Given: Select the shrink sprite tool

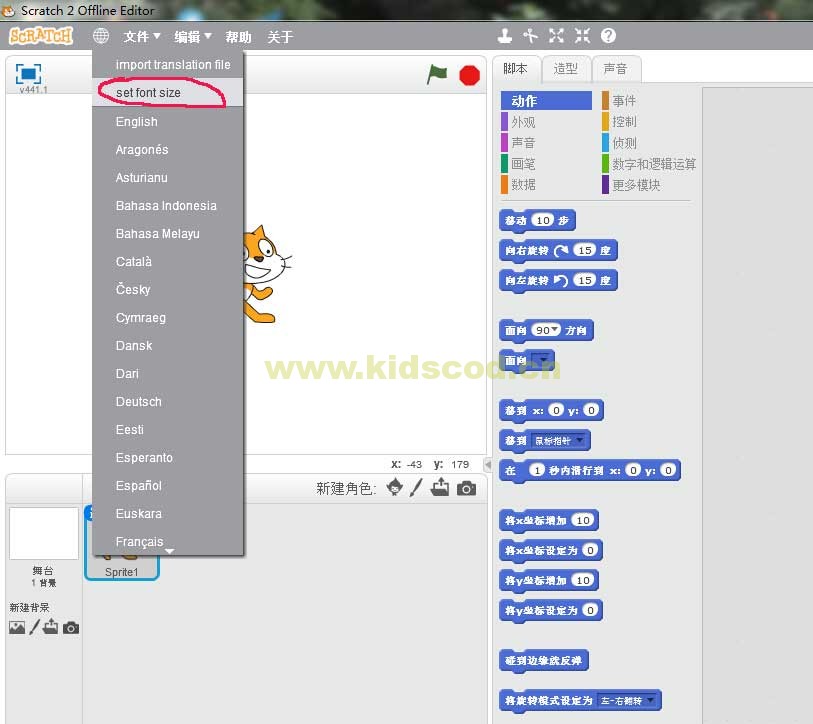Looking at the screenshot, I should click(x=582, y=35).
